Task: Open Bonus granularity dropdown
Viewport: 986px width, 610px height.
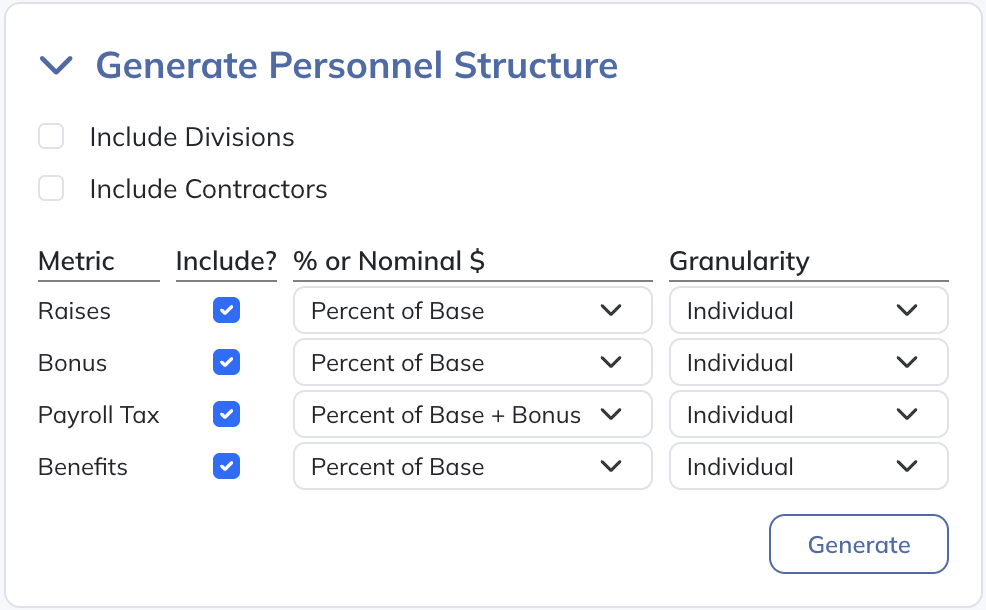Action: click(808, 363)
